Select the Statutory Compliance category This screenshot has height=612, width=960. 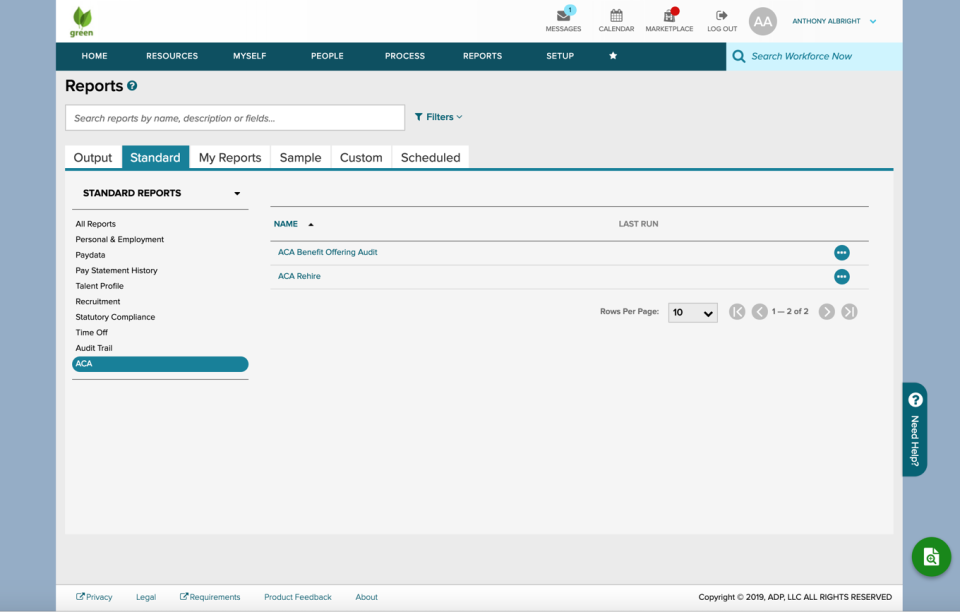pos(115,317)
